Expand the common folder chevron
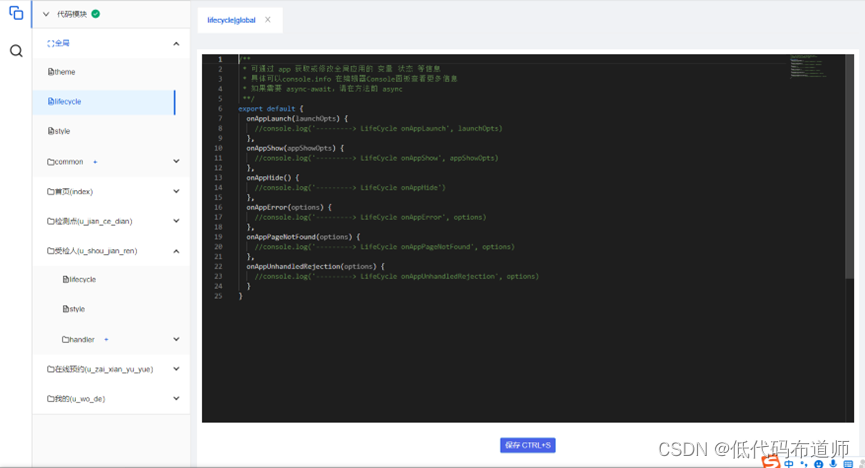This screenshot has width=865, height=468. [176, 161]
